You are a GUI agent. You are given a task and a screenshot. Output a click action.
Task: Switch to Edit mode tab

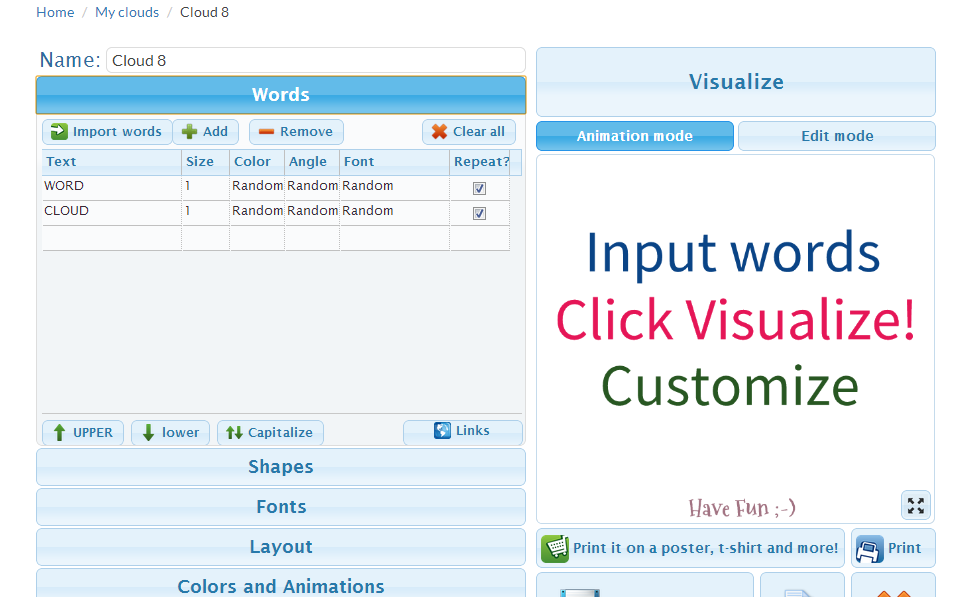click(x=837, y=136)
